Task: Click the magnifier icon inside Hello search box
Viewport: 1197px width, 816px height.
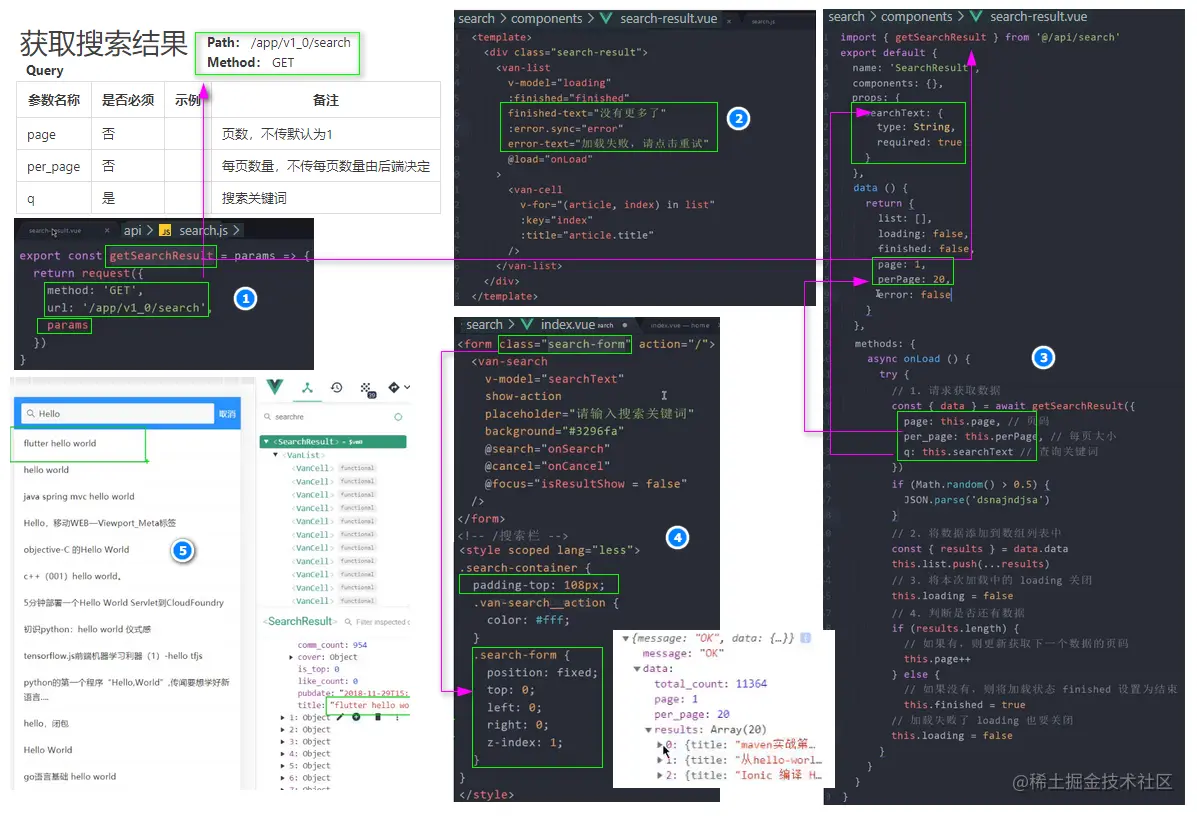Action: 31,414
